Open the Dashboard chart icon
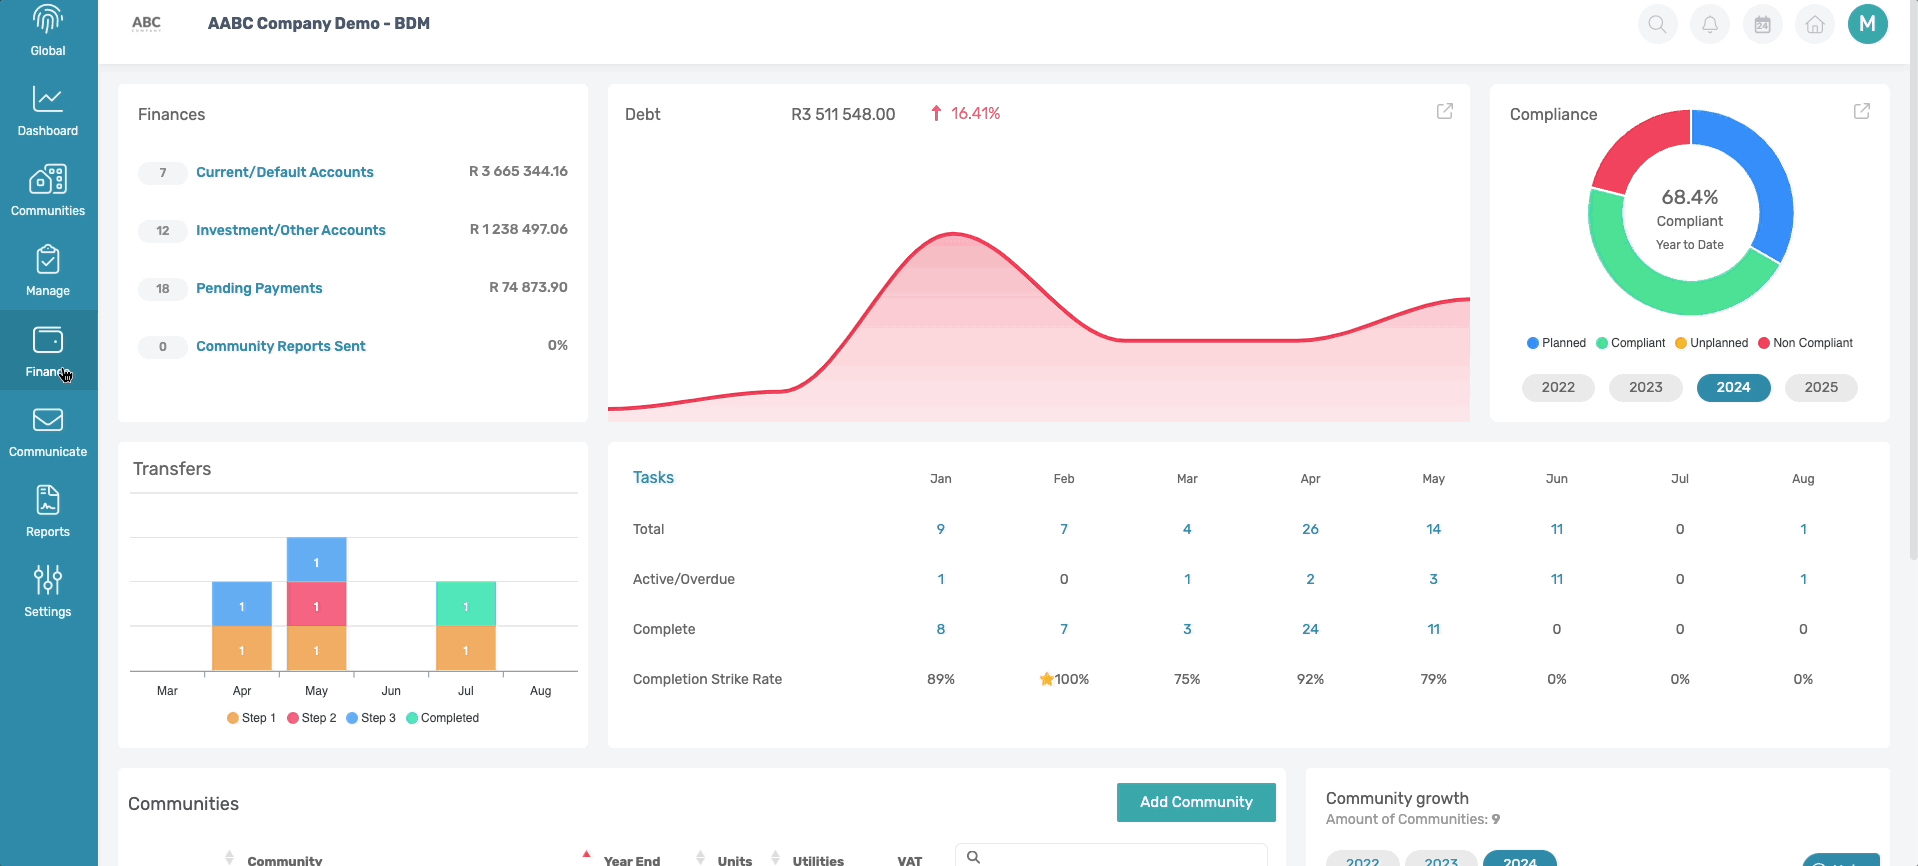The image size is (1918, 866). click(48, 99)
